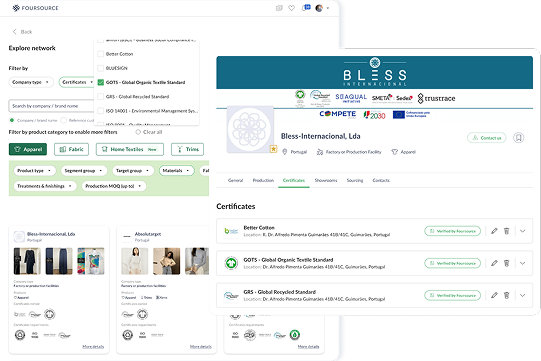The height and width of the screenshot is (361, 541).
Task: Open the Showrooms tab
Action: point(326,180)
